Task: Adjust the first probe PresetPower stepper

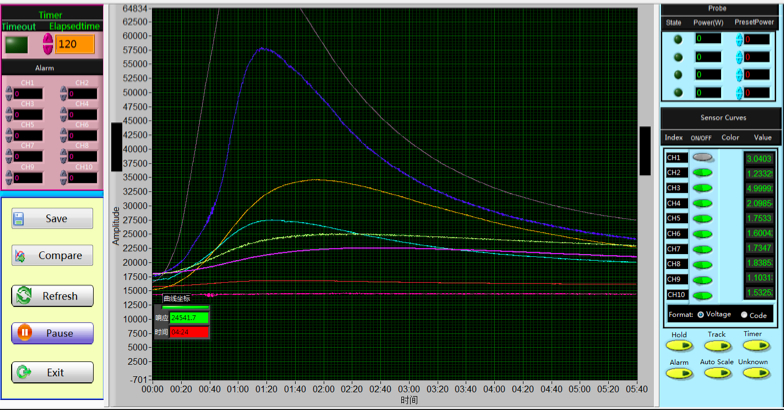Action: [739, 40]
